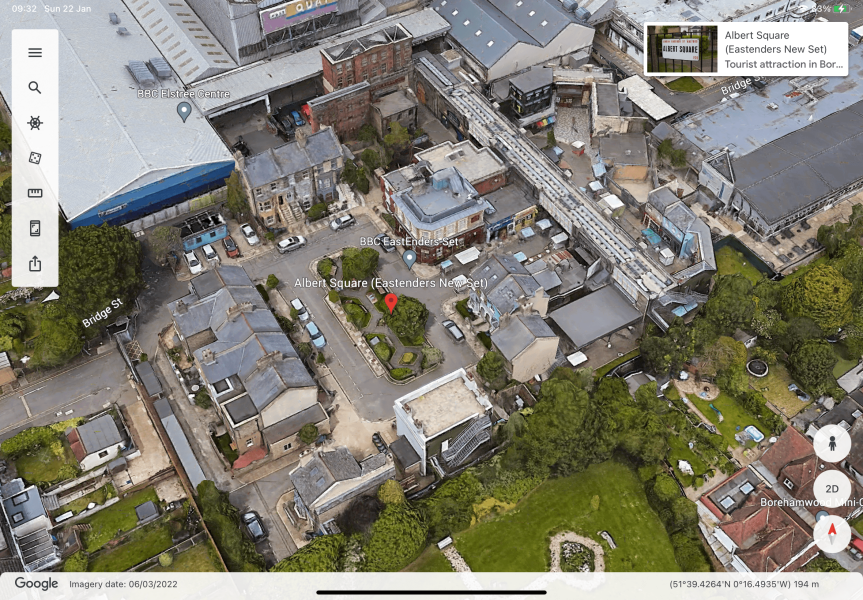Tap the status bar clock
The image size is (863, 600).
point(24,9)
